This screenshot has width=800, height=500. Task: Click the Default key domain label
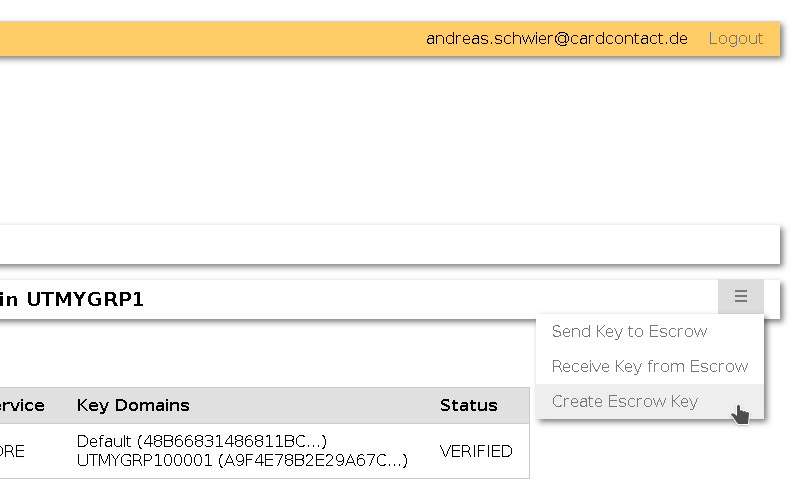click(x=104, y=441)
